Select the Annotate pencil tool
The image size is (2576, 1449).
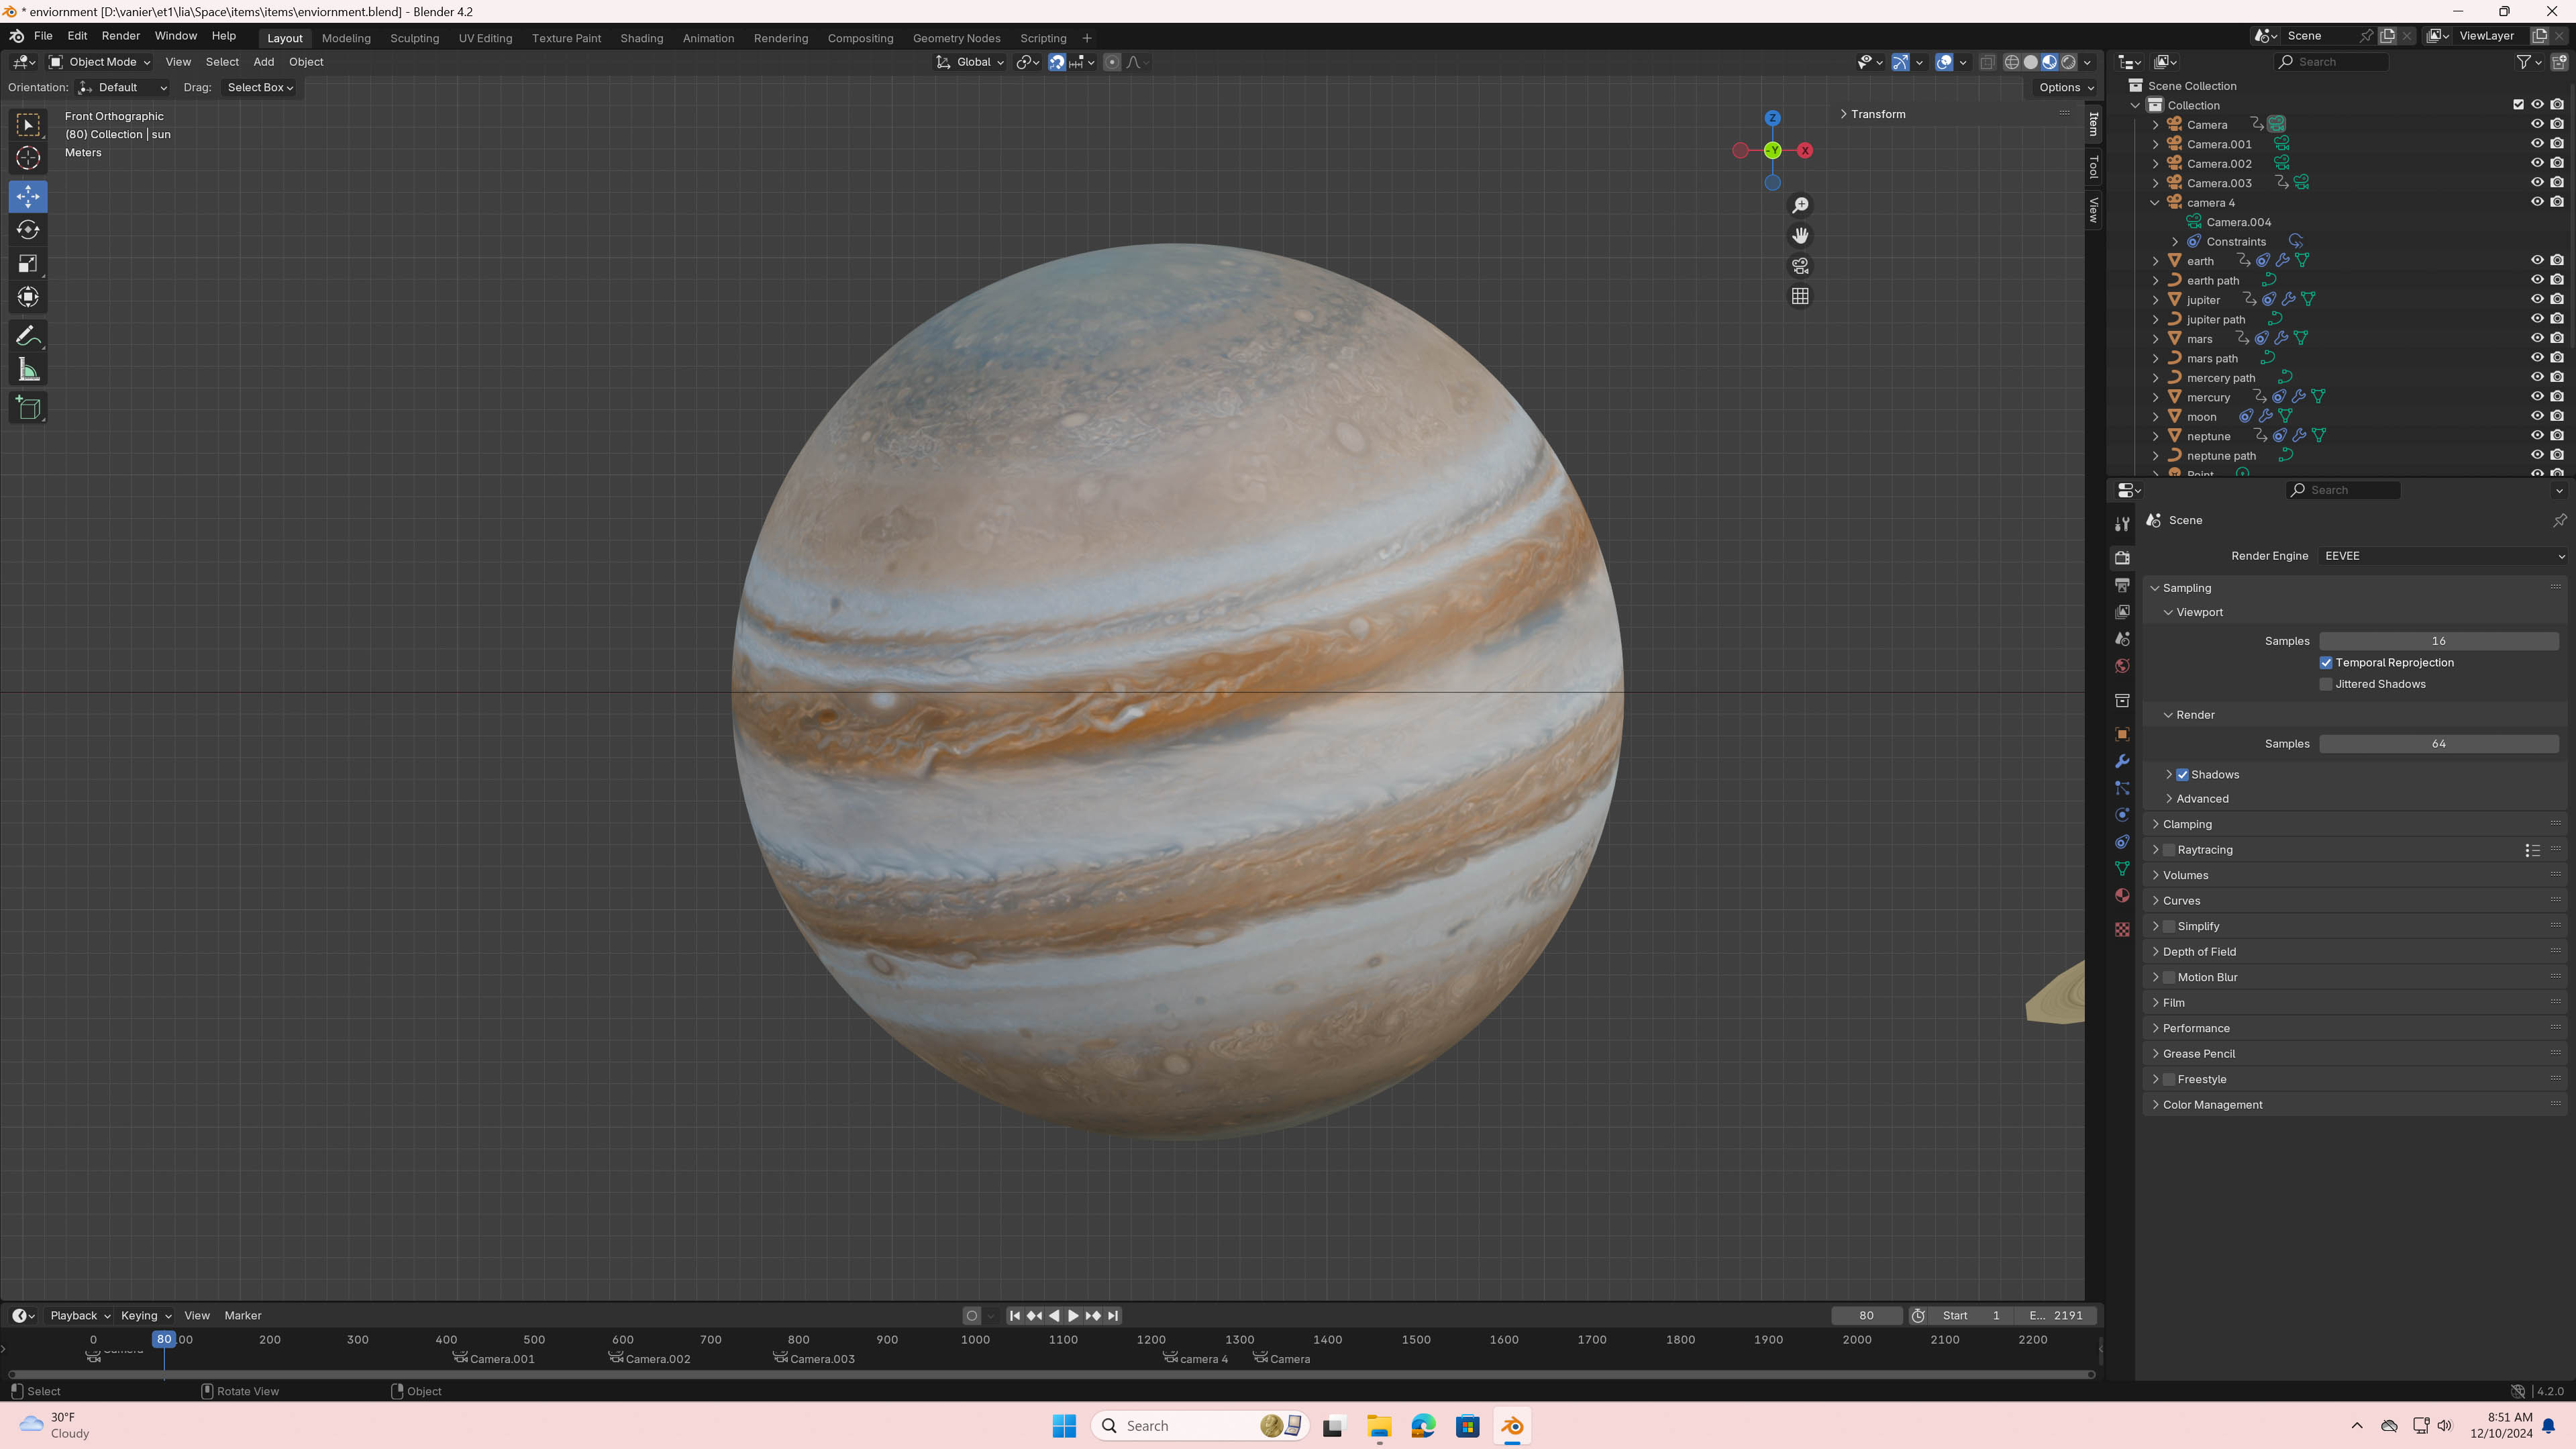[28, 336]
